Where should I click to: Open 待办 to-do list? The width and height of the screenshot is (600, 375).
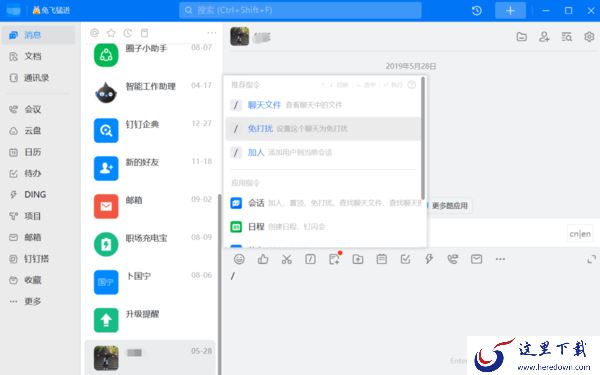38,173
